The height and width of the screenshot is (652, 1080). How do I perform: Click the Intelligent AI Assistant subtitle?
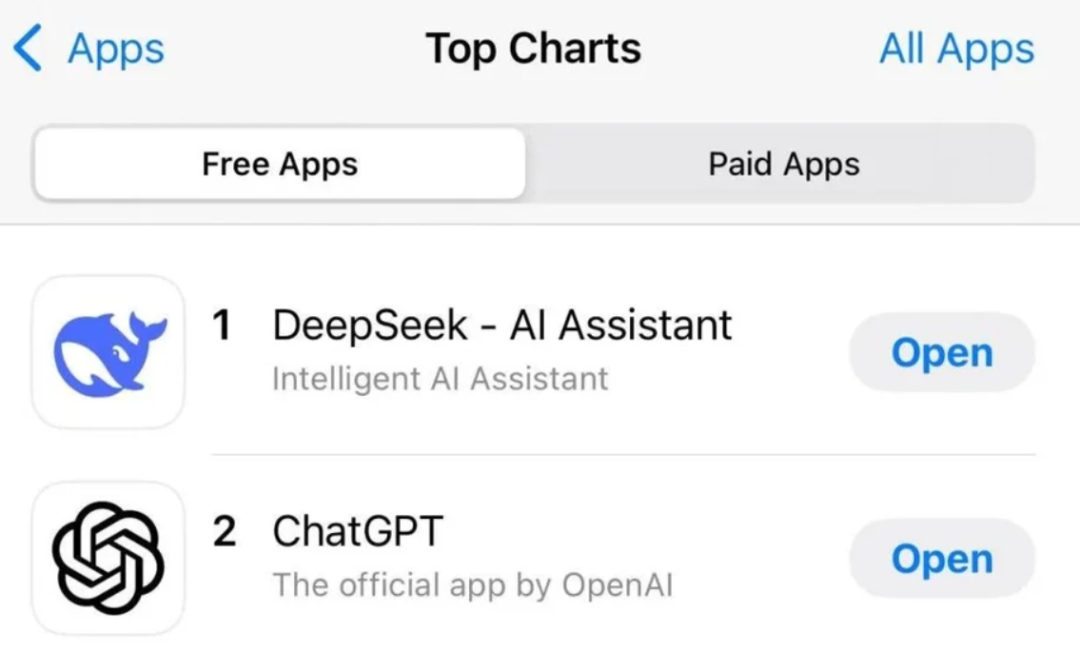pos(440,379)
